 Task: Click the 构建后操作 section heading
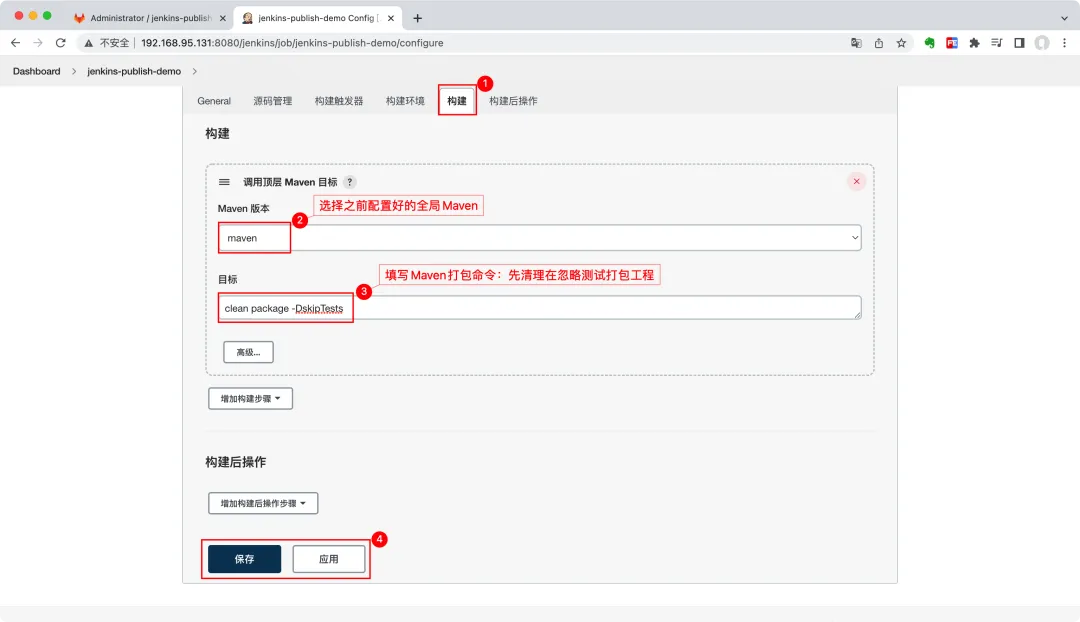(x=236, y=462)
